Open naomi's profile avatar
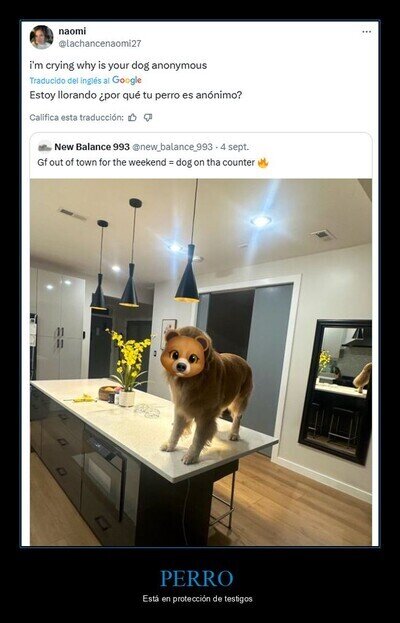 [41, 37]
